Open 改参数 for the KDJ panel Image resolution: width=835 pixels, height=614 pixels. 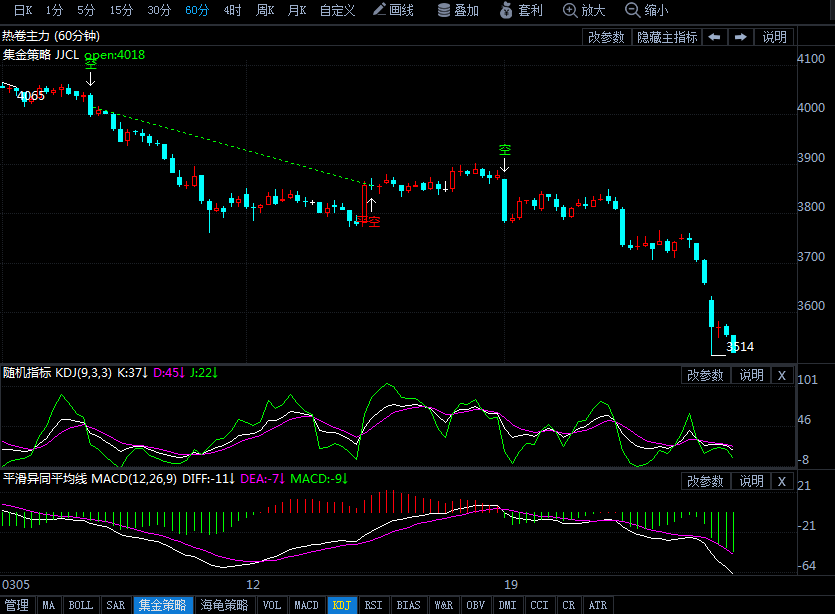[705, 375]
